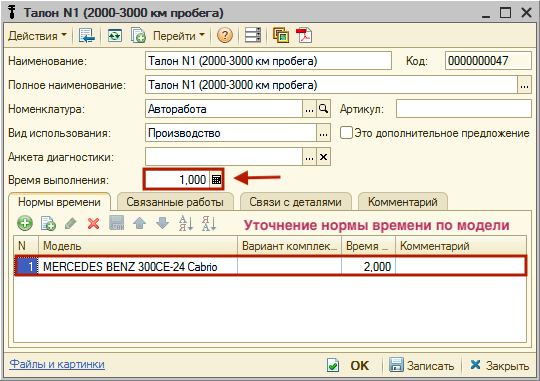
Task: Click the Полное наименование input field
Action: [331, 85]
